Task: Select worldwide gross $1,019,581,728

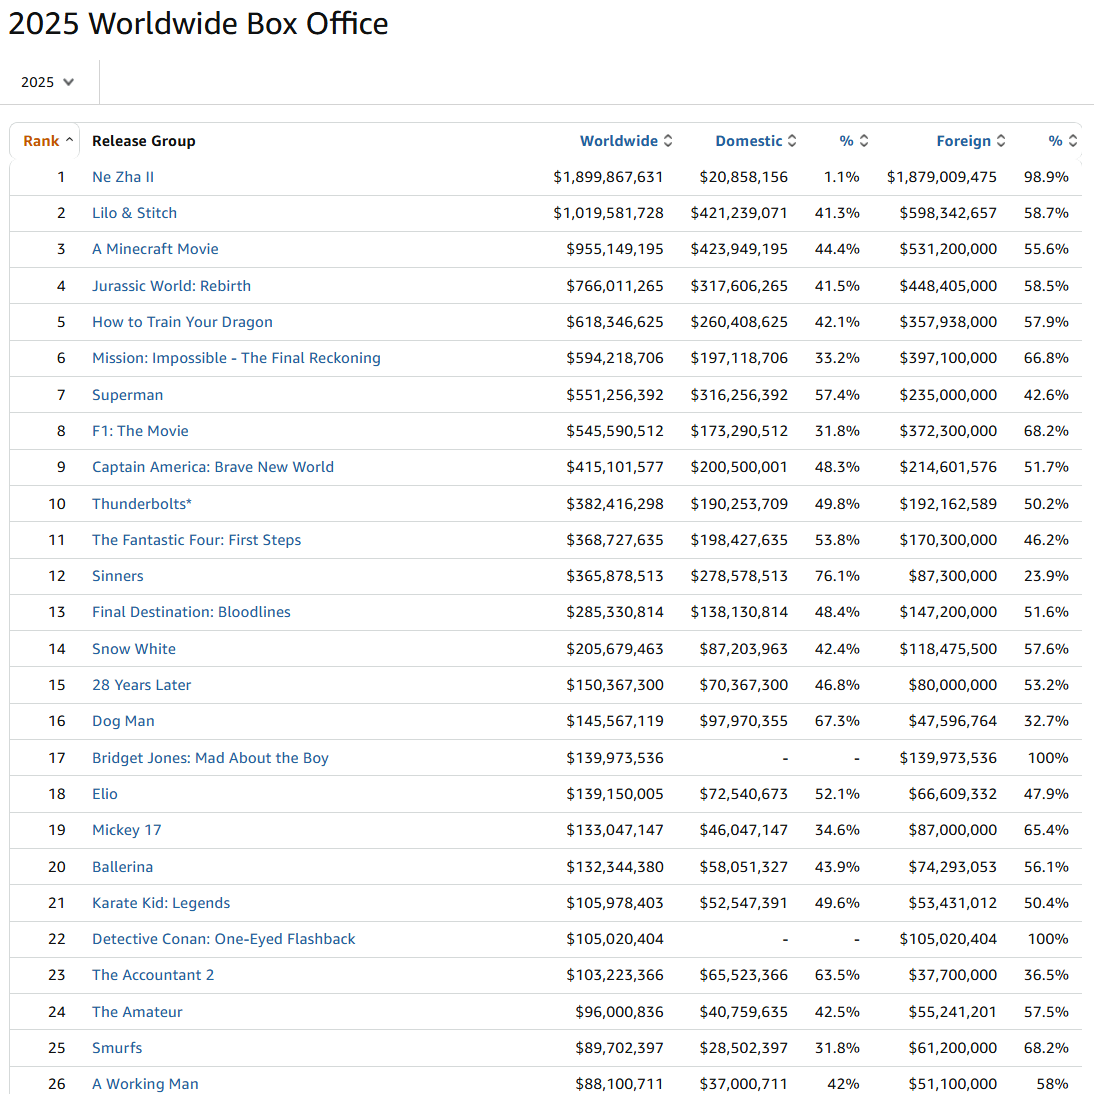Action: [608, 213]
